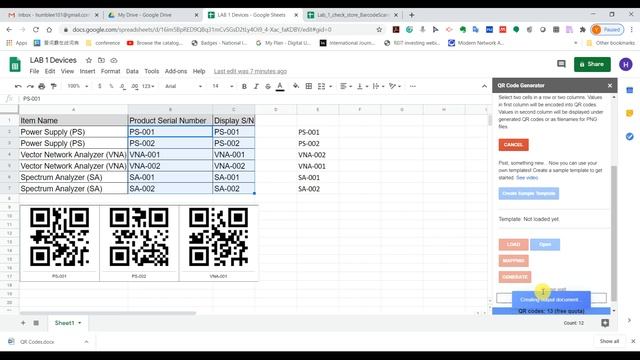Image resolution: width=640 pixels, height=360 pixels.
Task: Increase decimal places in toolbar
Action: point(135,86)
